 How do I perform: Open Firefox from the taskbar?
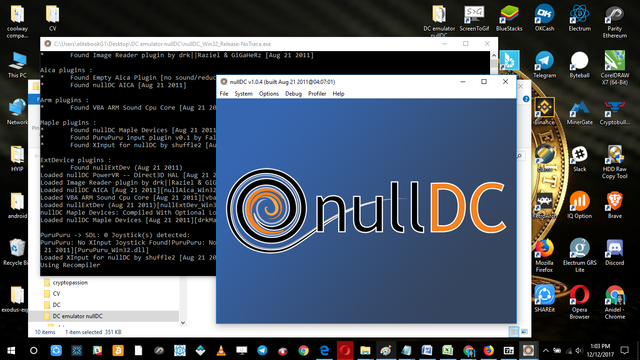coord(489,351)
